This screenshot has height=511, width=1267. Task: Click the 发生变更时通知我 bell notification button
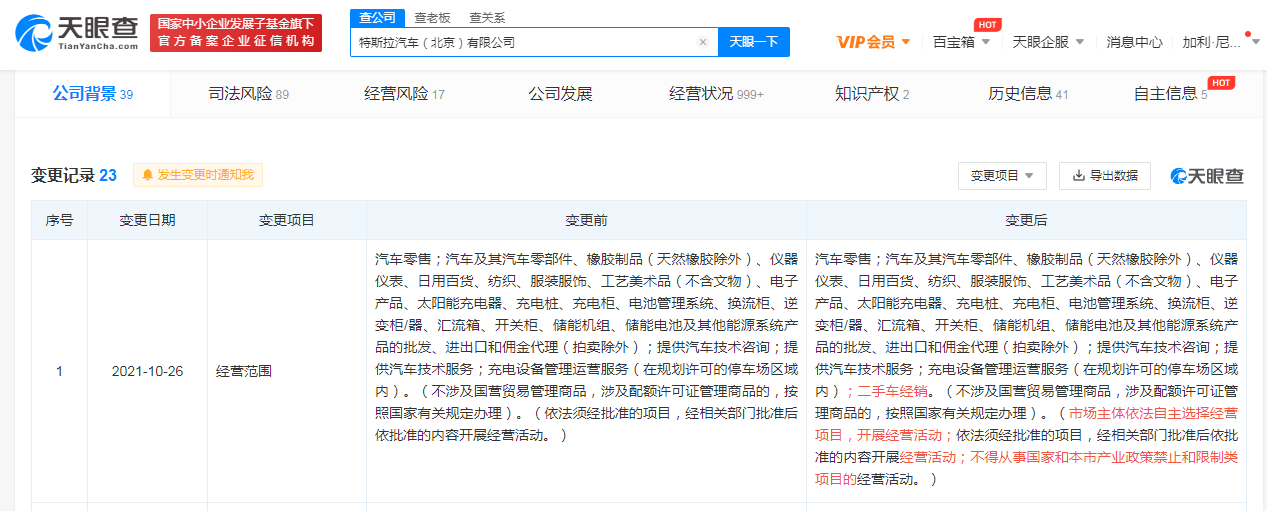pyautogui.click(x=198, y=175)
